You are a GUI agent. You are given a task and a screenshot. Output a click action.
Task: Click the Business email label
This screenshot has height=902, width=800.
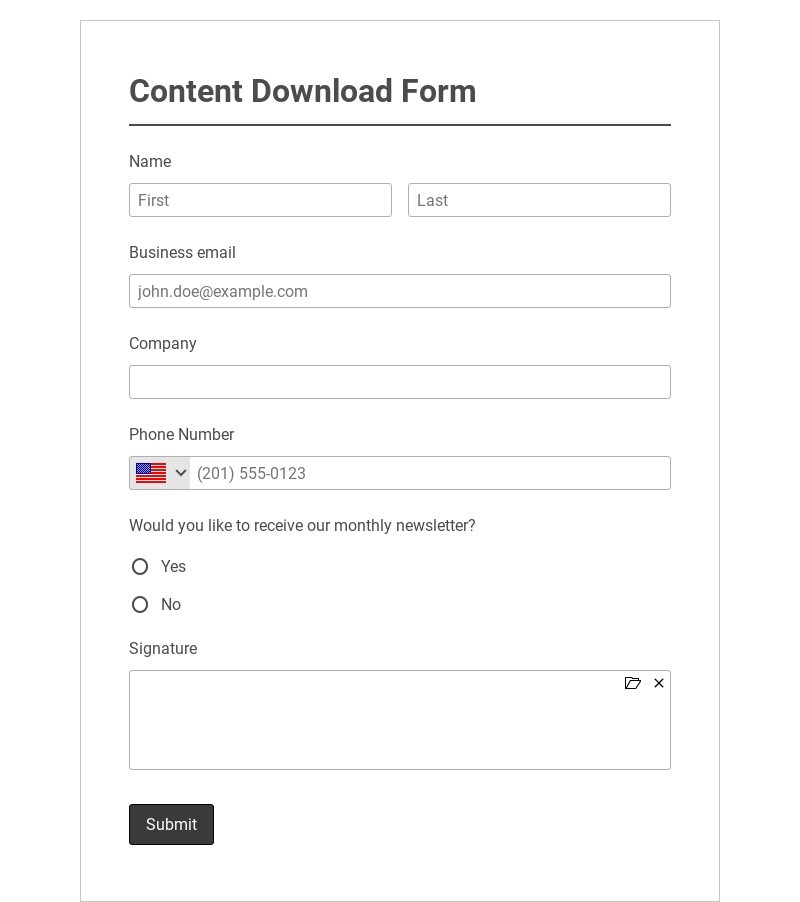point(182,253)
